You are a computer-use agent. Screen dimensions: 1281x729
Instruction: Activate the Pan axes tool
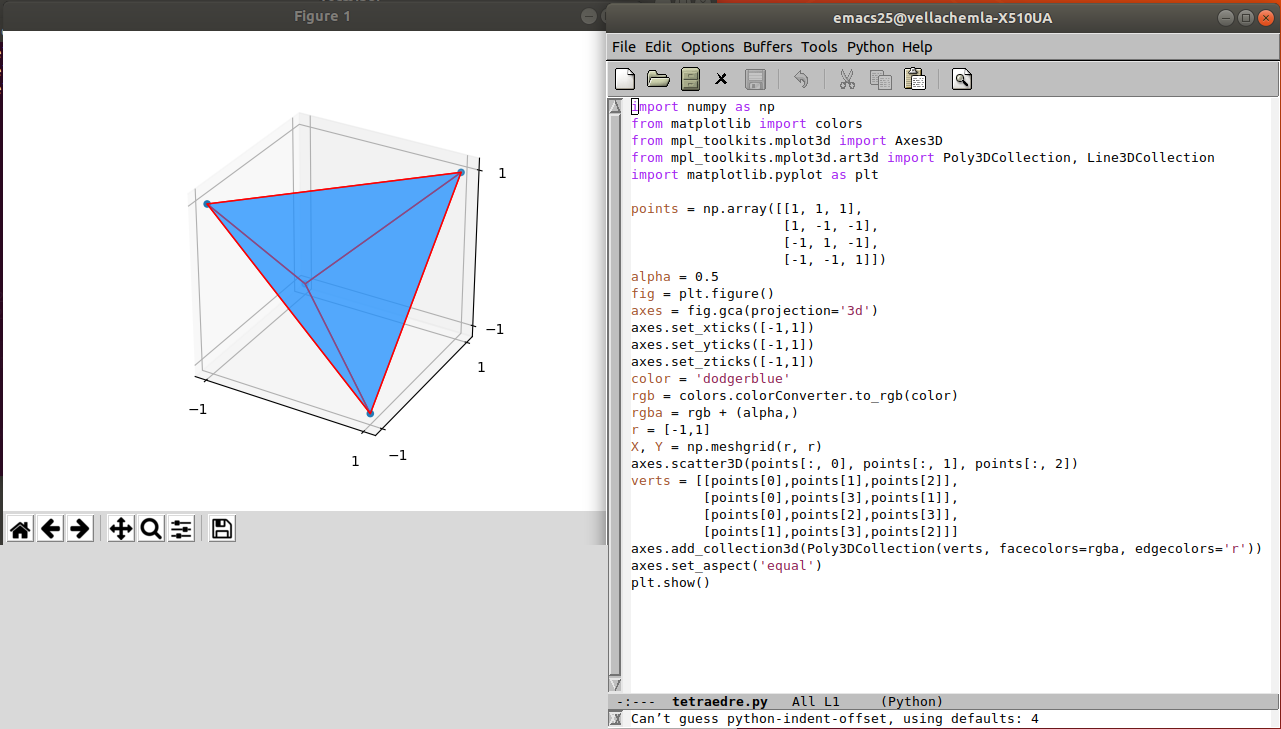pos(121,529)
